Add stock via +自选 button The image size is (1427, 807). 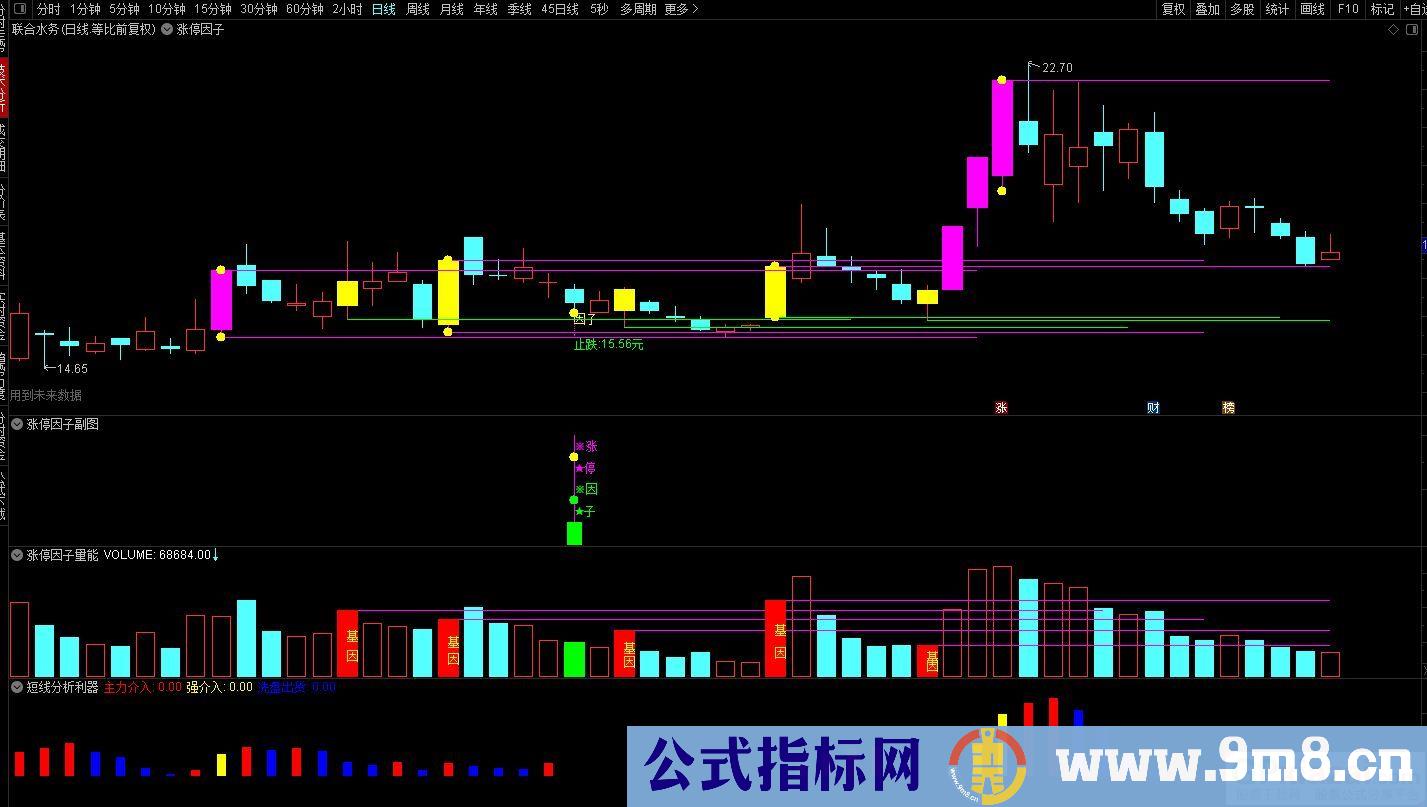1414,9
